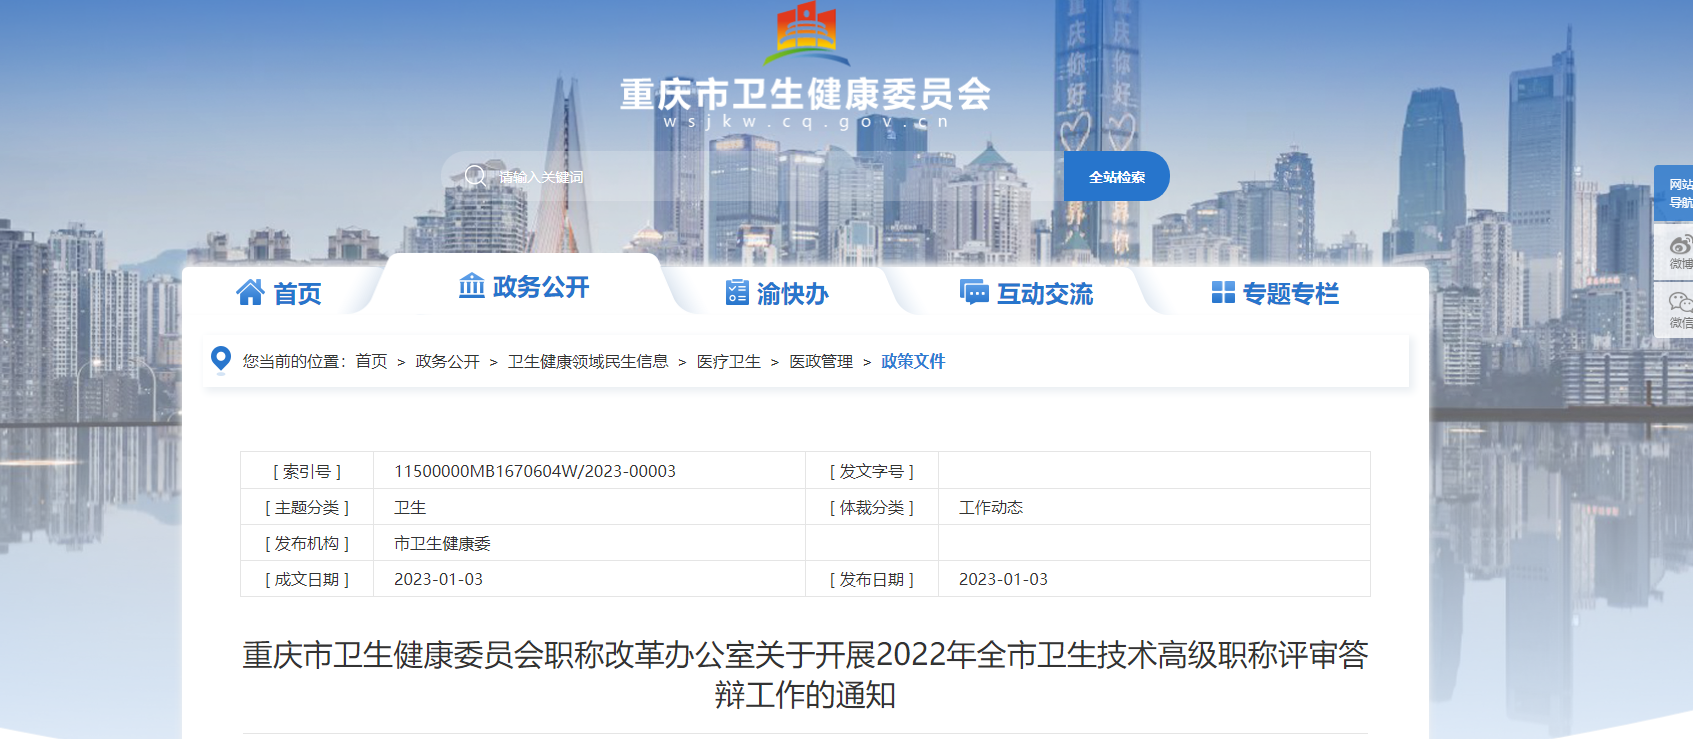Open the WeChat icon in right sidebar

pos(1679,307)
